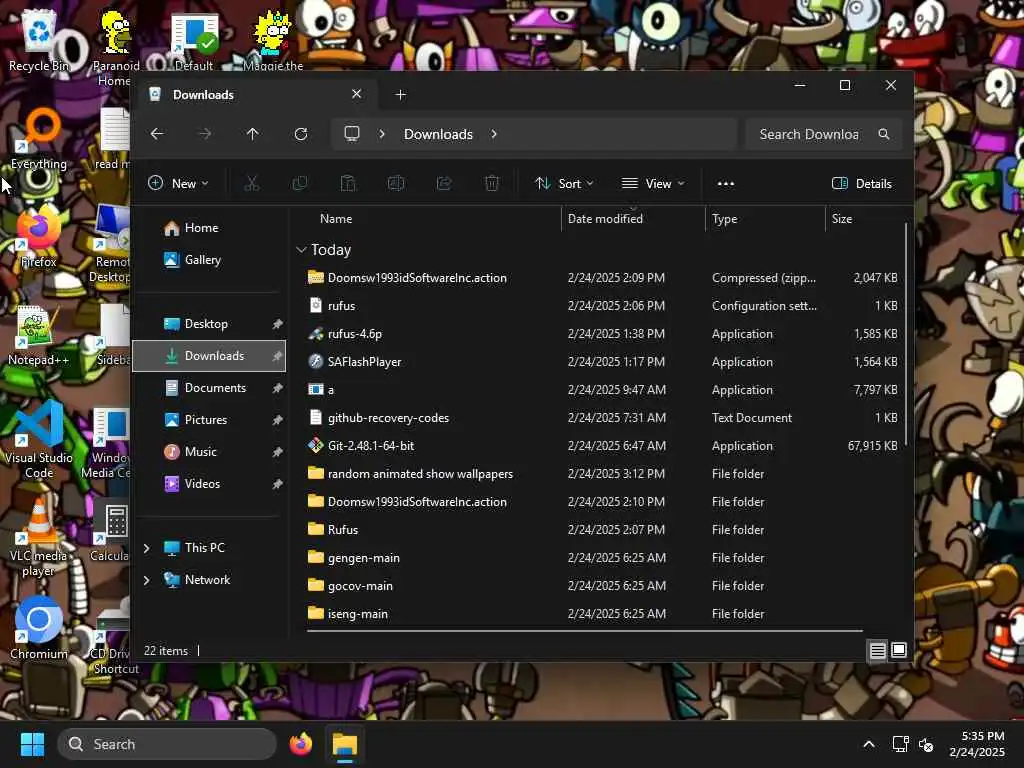Open the View dropdown menu
The image size is (1024, 768).
click(653, 184)
